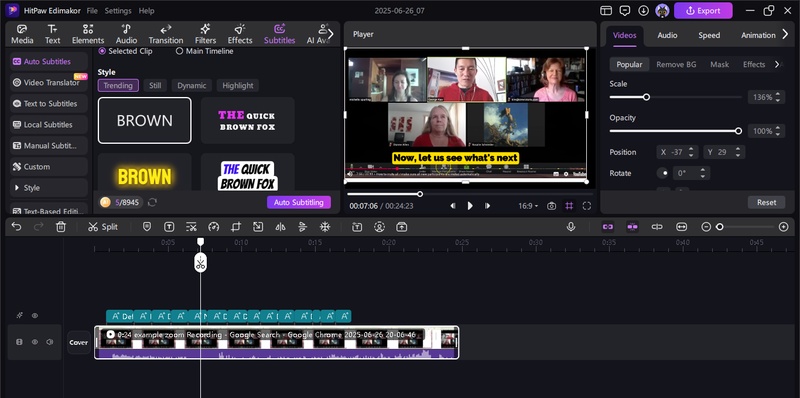Image resolution: width=800 pixels, height=398 pixels.
Task: Toggle visibility of the main video track
Action: [x=35, y=342]
